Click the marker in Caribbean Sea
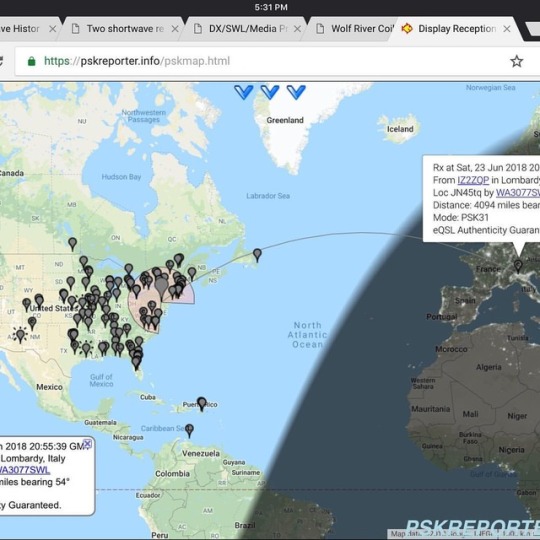The width and height of the screenshot is (540, 540). (x=189, y=431)
